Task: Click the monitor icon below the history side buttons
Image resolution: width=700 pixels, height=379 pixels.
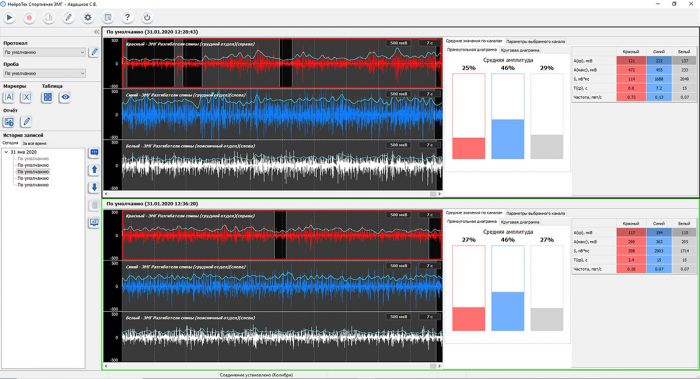Action: pos(94,223)
